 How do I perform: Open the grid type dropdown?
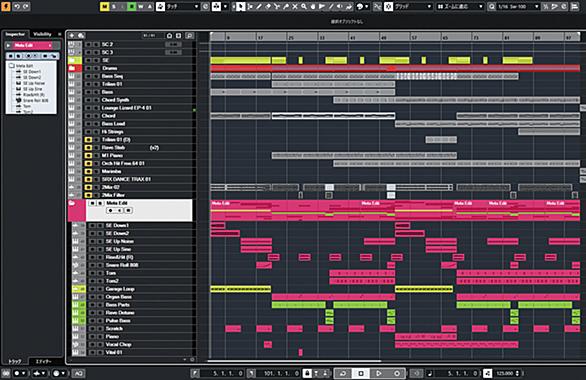click(460, 6)
